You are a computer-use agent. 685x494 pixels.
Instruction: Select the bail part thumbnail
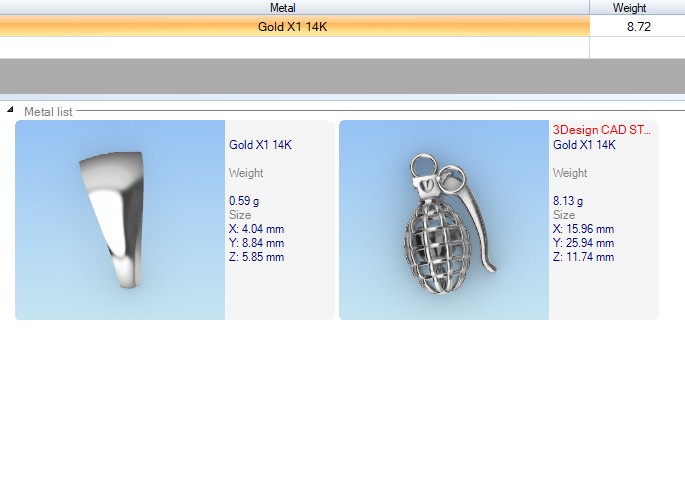[120, 220]
